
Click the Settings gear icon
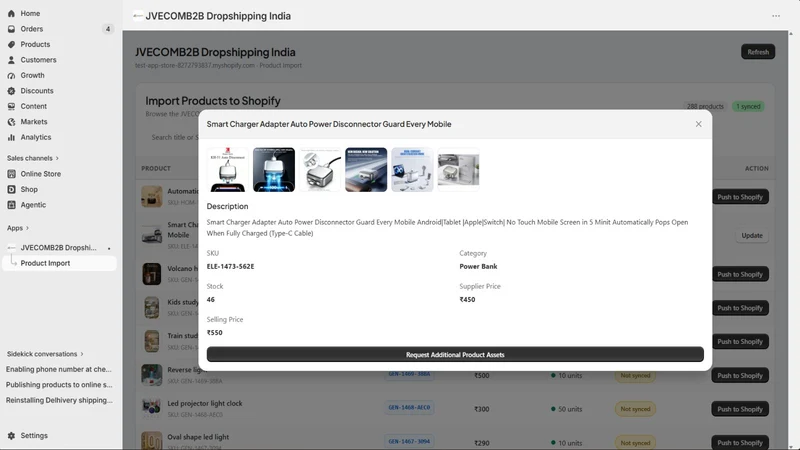(11, 436)
